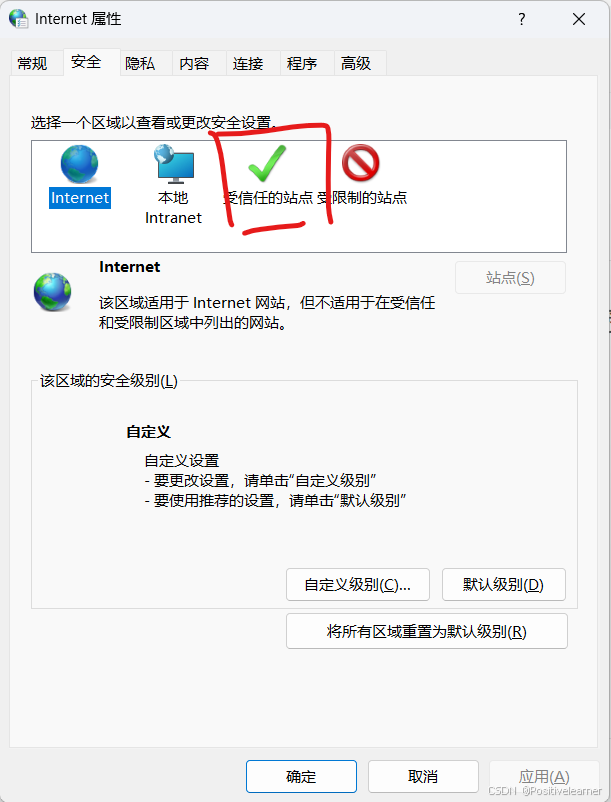Click 将所有区域重置为默认级别(R) button
Image resolution: width=611 pixels, height=802 pixels.
[427, 631]
